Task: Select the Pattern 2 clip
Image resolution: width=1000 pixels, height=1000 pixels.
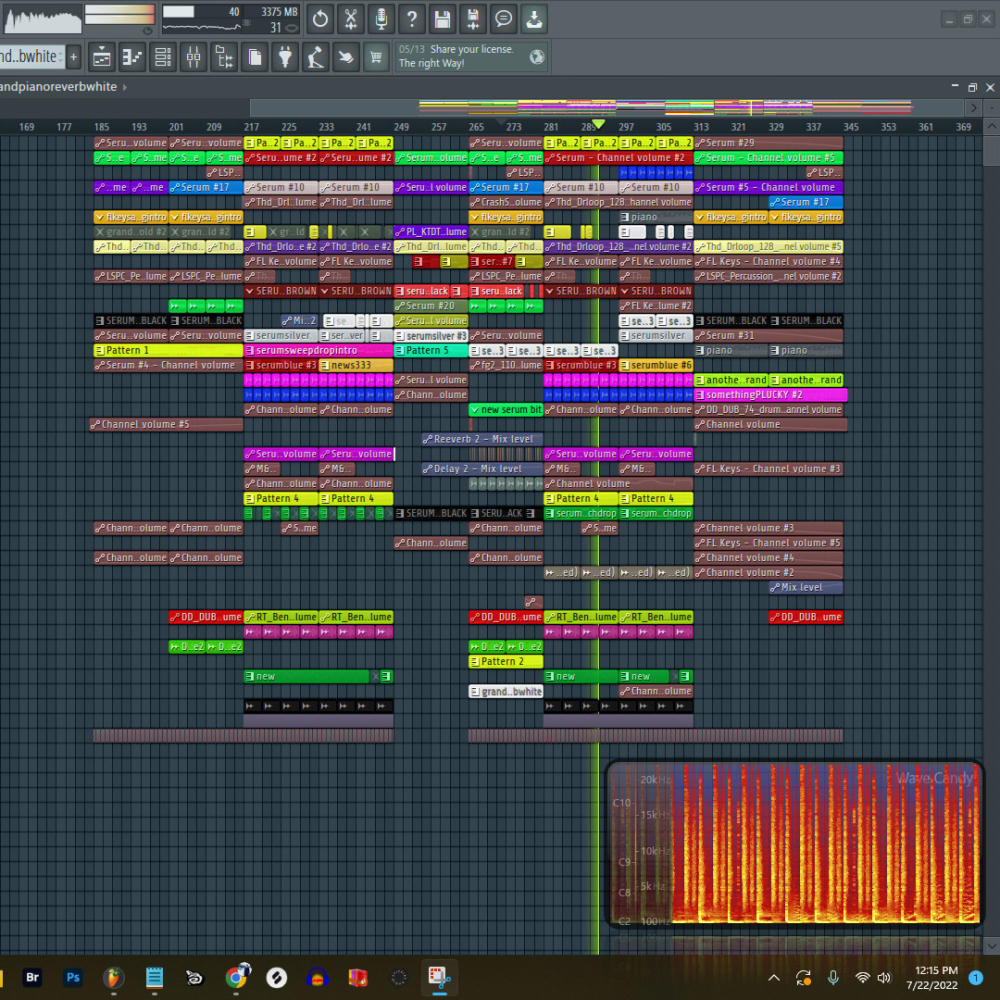Action: pos(506,661)
